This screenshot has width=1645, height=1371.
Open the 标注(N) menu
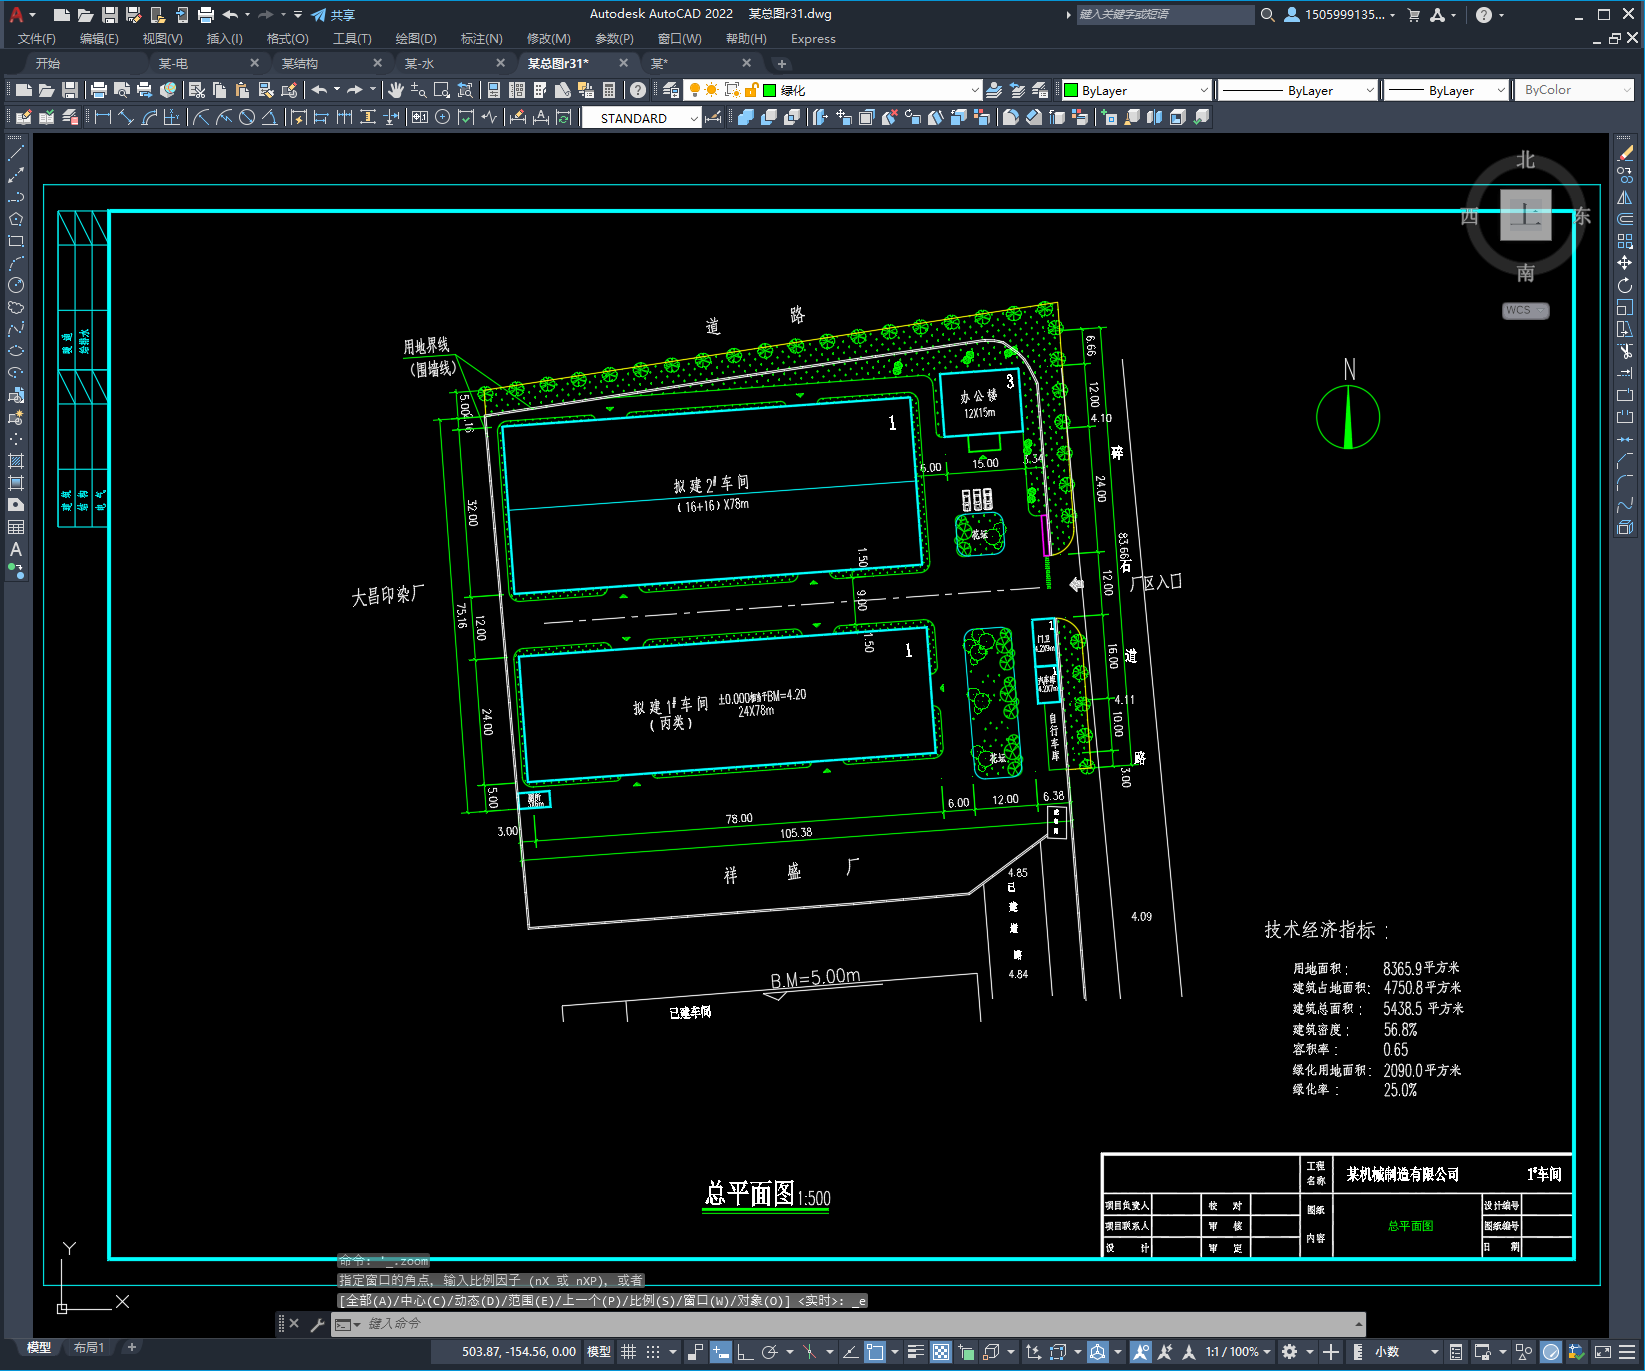click(482, 39)
